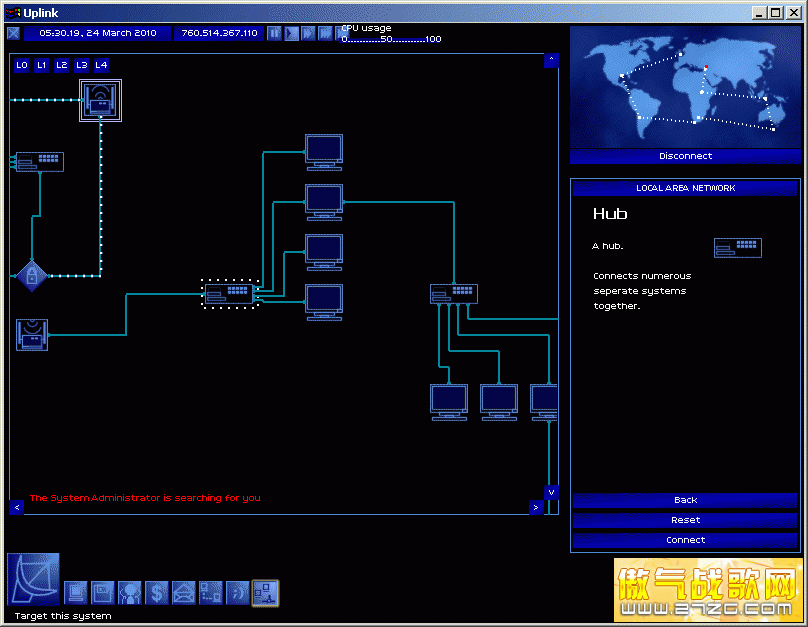
Task: Open the memory banks icon
Action: point(103,592)
